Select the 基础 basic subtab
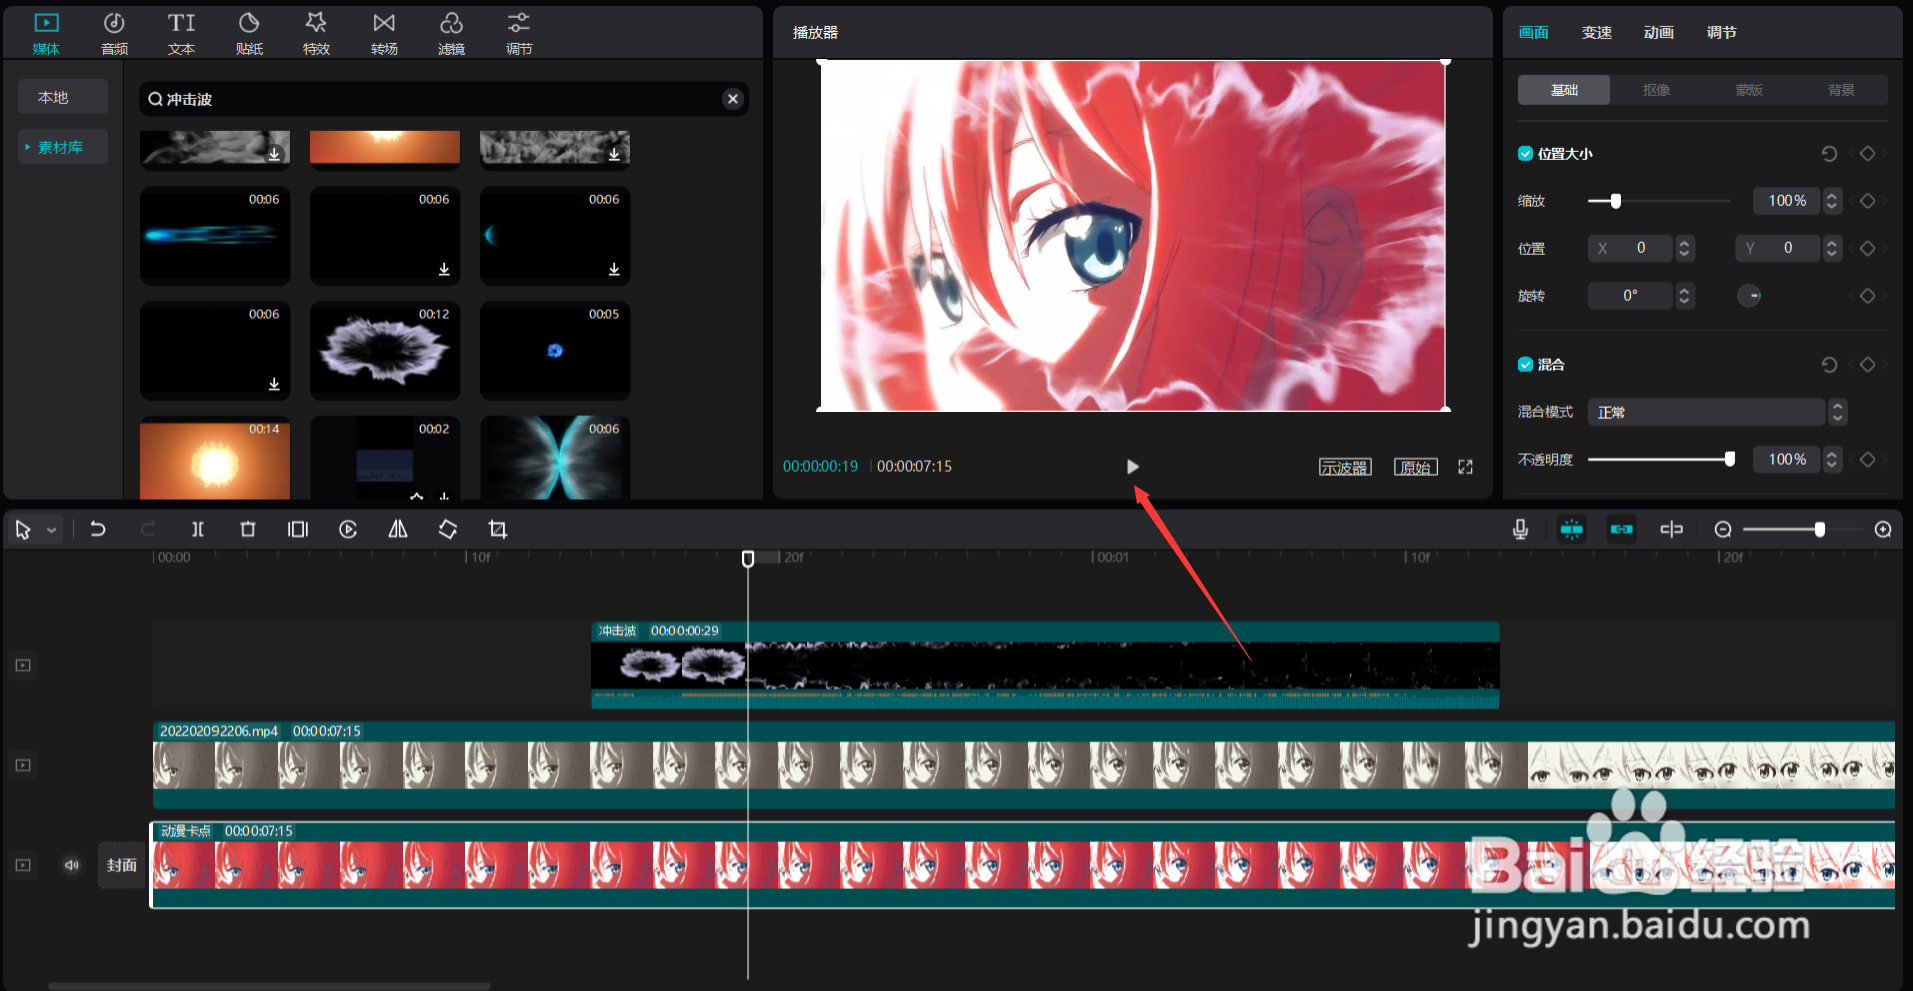 point(1564,90)
